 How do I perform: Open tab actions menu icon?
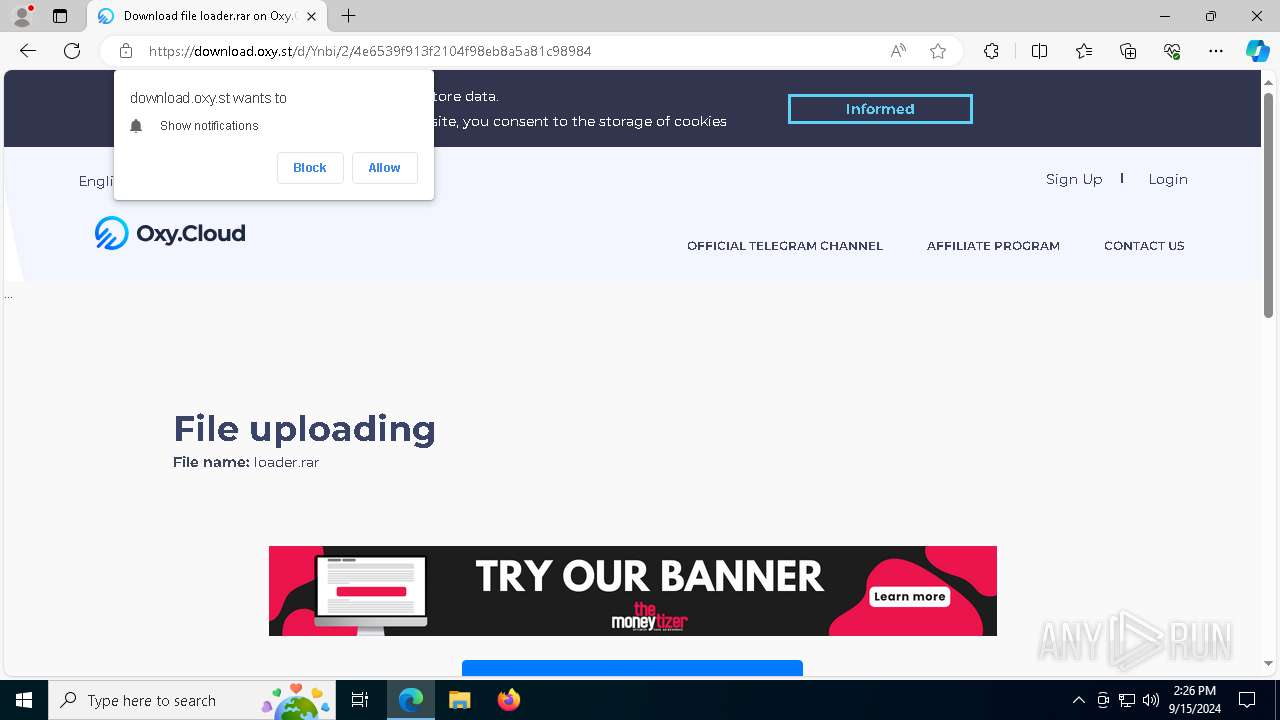(x=60, y=16)
